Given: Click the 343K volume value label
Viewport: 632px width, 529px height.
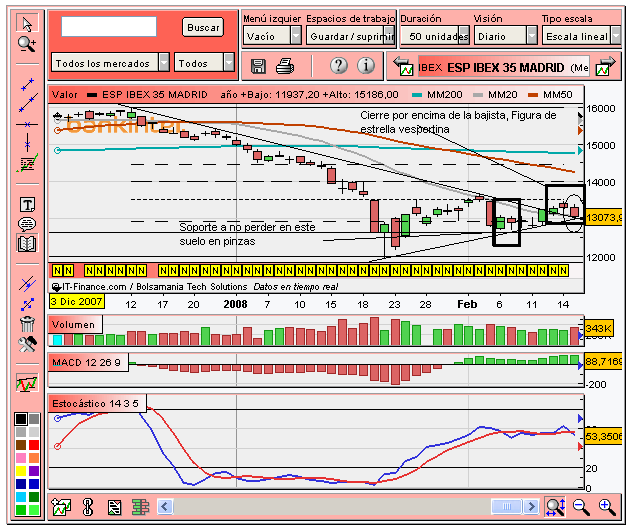Looking at the screenshot, I should coord(599,329).
